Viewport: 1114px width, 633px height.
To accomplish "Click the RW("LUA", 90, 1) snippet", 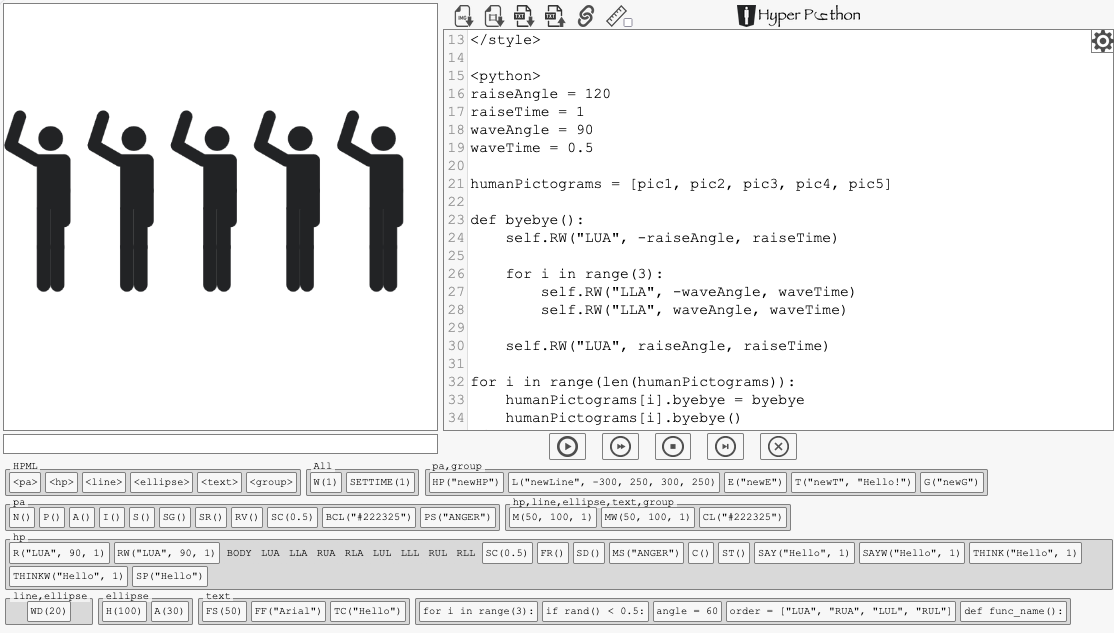I will [166, 553].
